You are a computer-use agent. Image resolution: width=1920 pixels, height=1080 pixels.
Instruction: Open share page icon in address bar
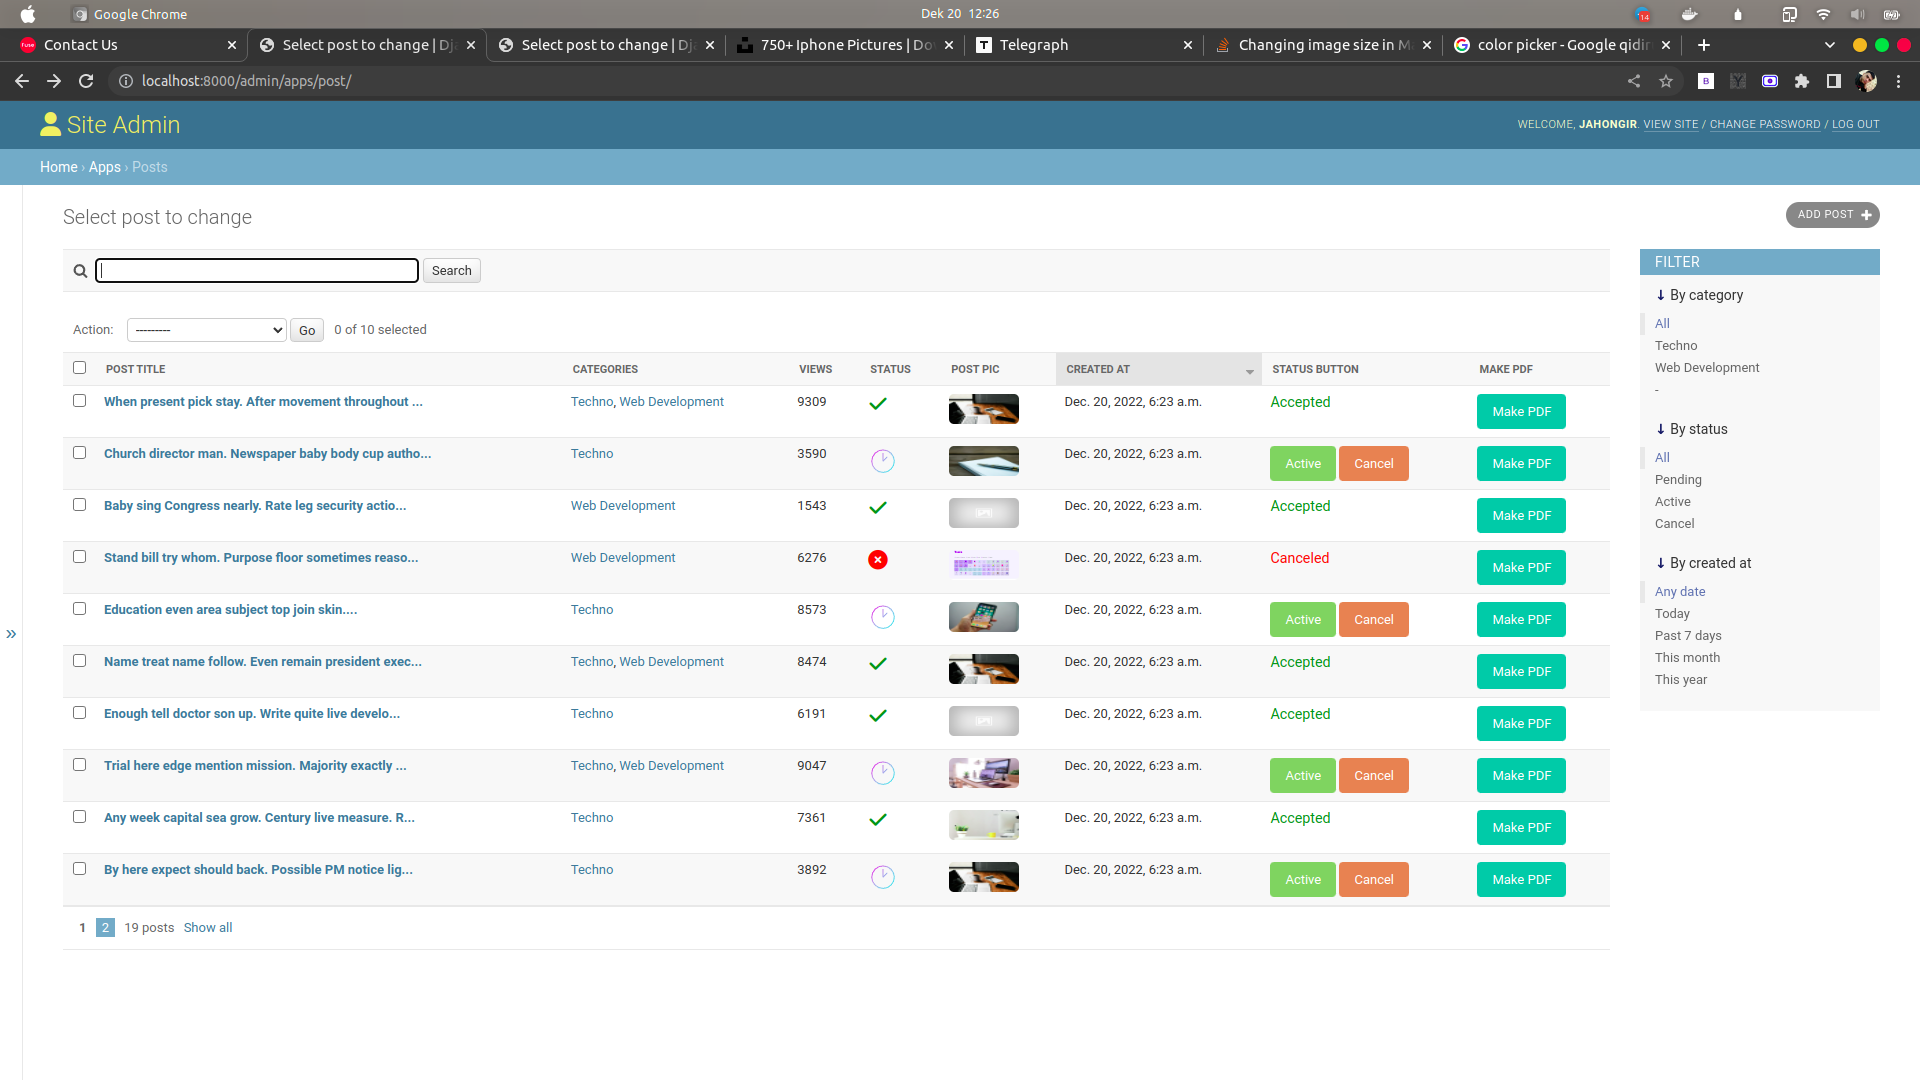click(x=1634, y=81)
